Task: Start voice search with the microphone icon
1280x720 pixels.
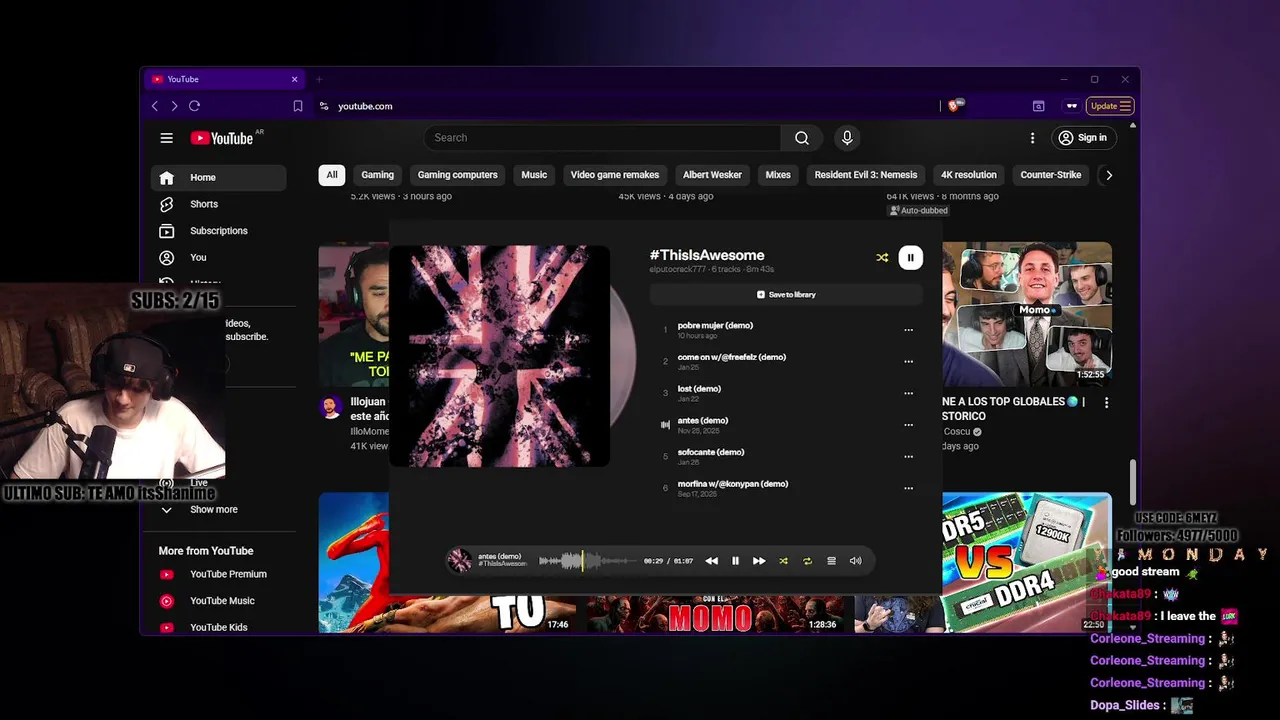Action: [847, 138]
